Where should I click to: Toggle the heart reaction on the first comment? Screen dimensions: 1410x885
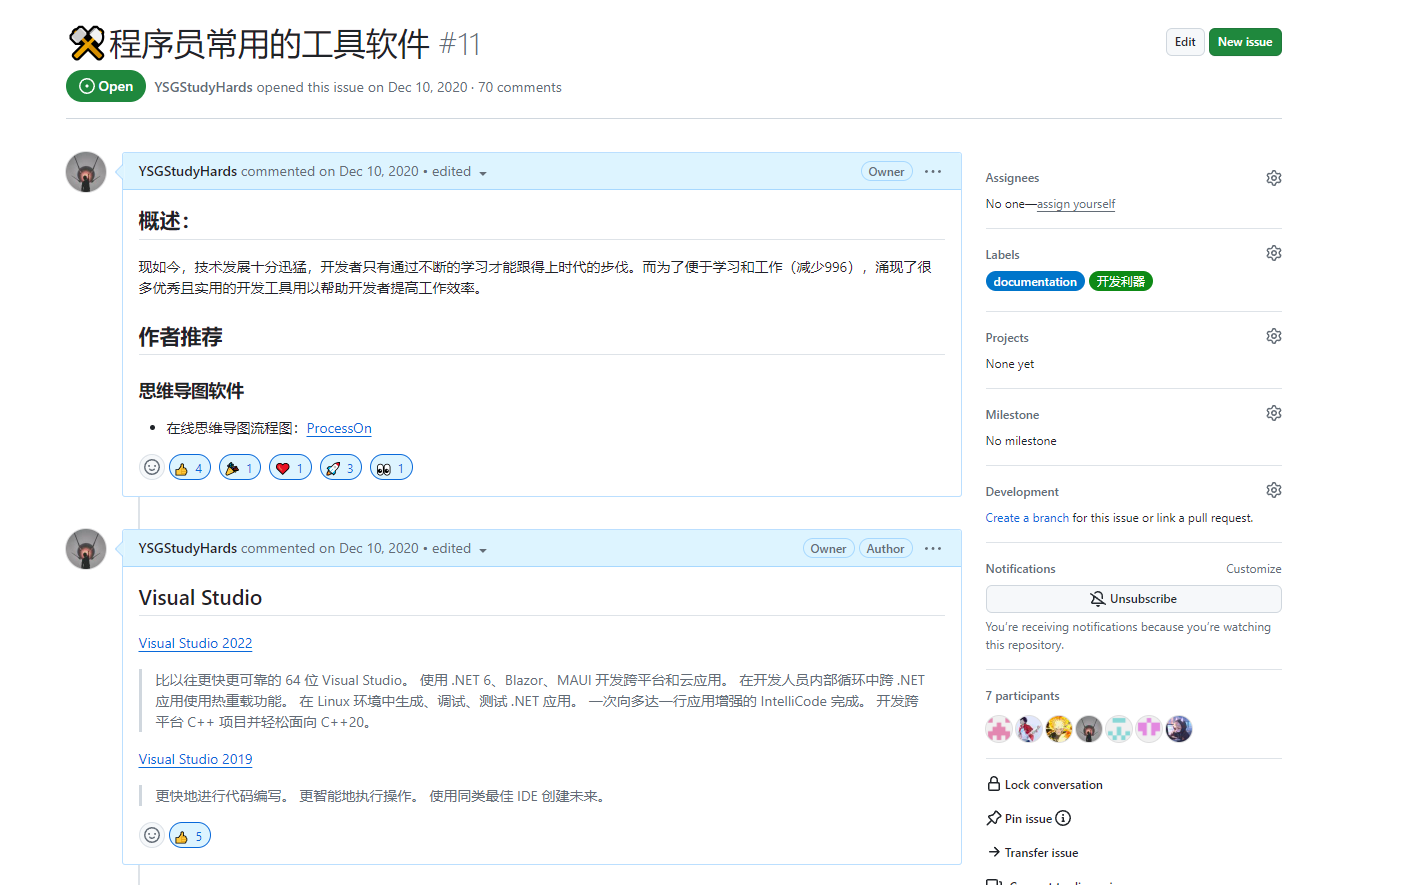click(290, 466)
